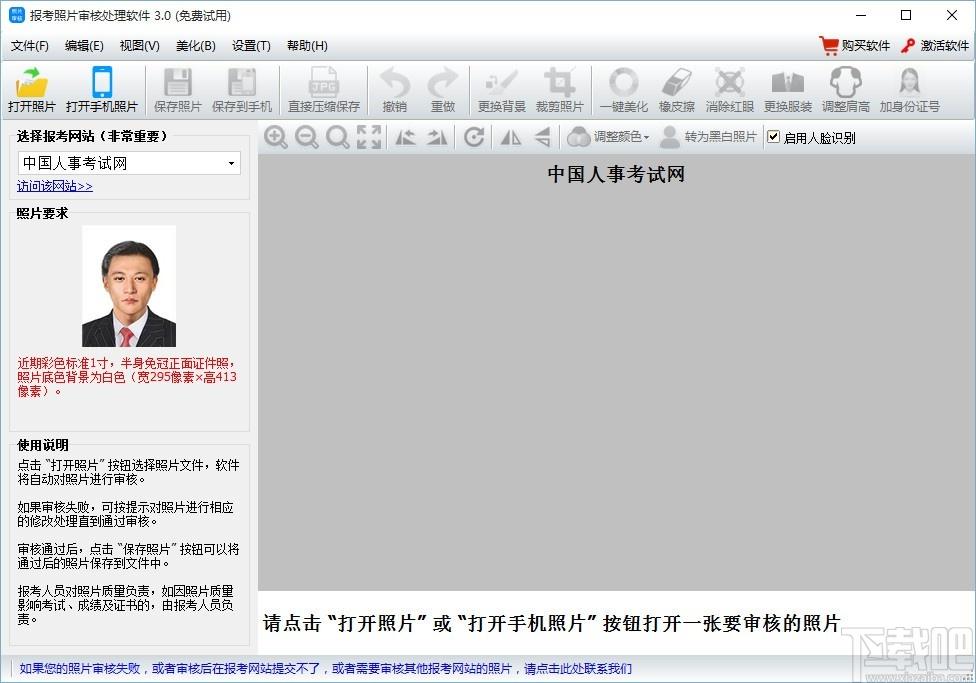The width and height of the screenshot is (976, 683).
Task: Open the 美化(B) menu
Action: (x=195, y=45)
